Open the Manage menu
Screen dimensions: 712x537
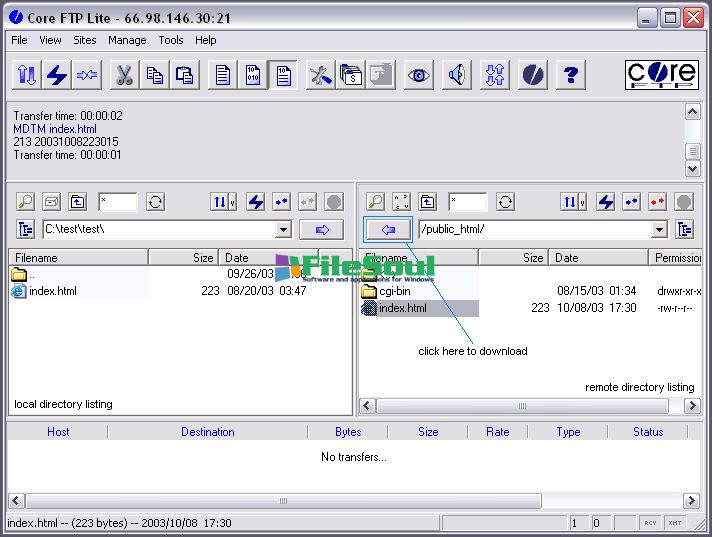coord(127,40)
